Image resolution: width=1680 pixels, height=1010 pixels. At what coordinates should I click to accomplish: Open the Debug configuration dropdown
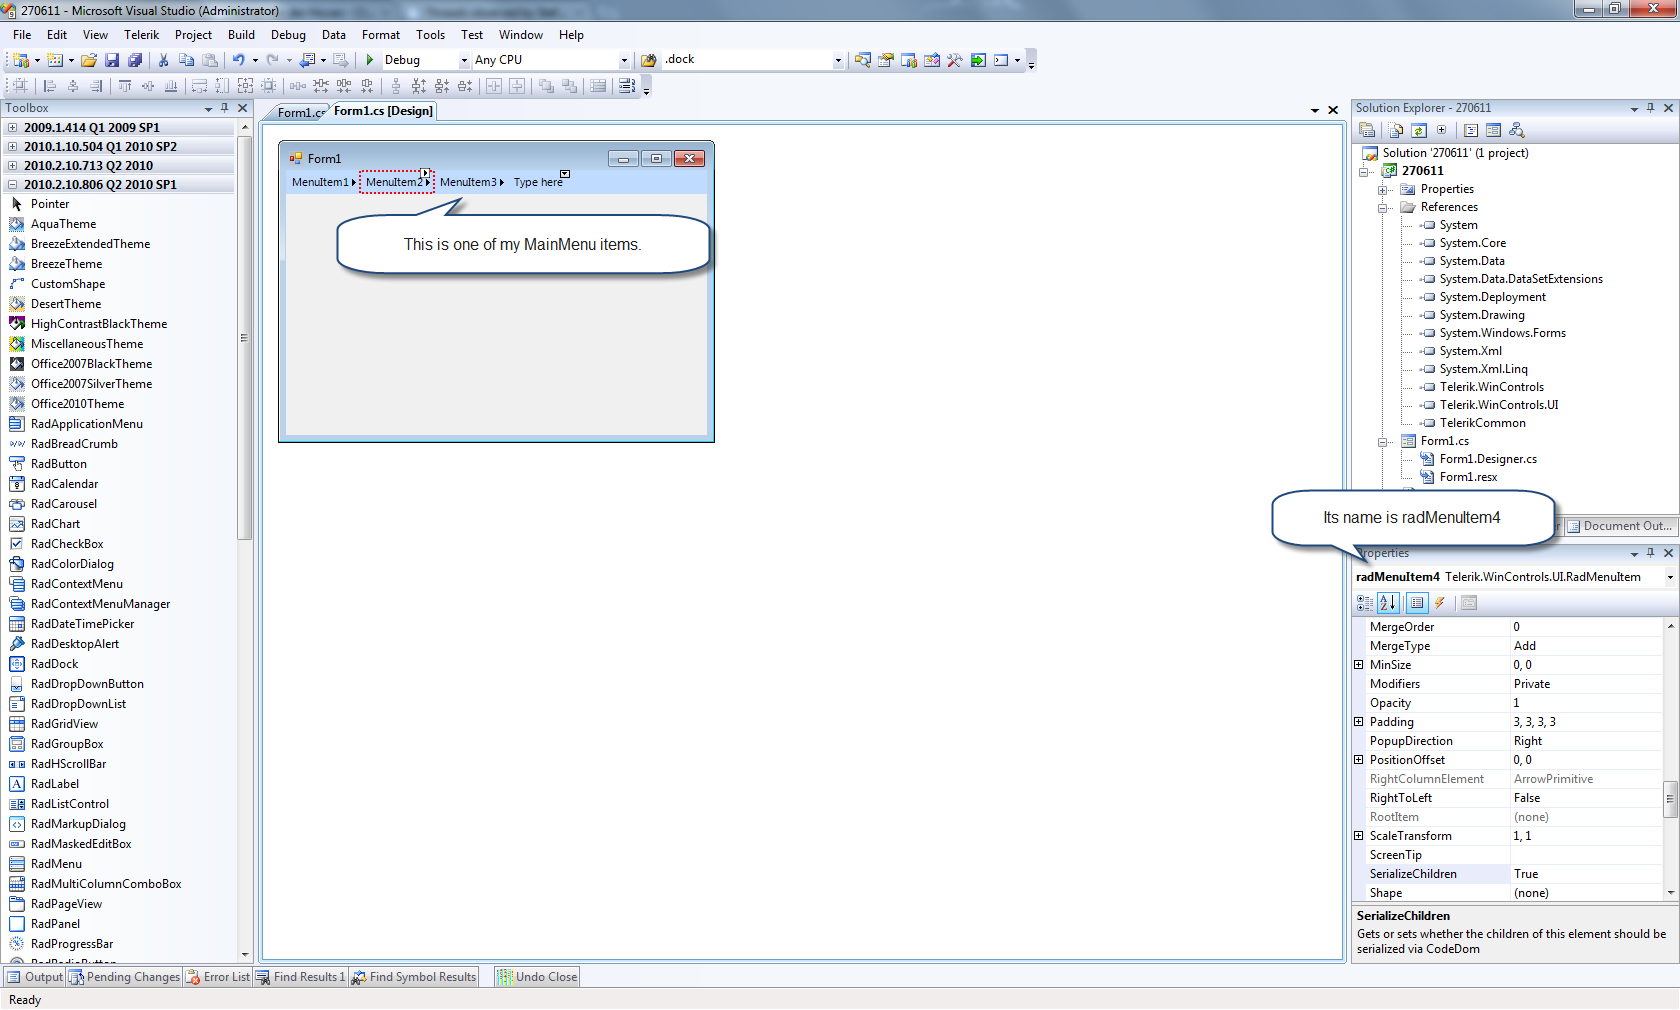coord(464,60)
